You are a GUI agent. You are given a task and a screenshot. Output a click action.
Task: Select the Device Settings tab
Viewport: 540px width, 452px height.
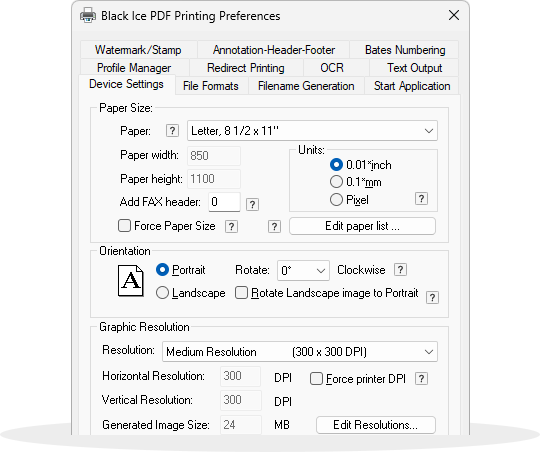click(x=126, y=84)
